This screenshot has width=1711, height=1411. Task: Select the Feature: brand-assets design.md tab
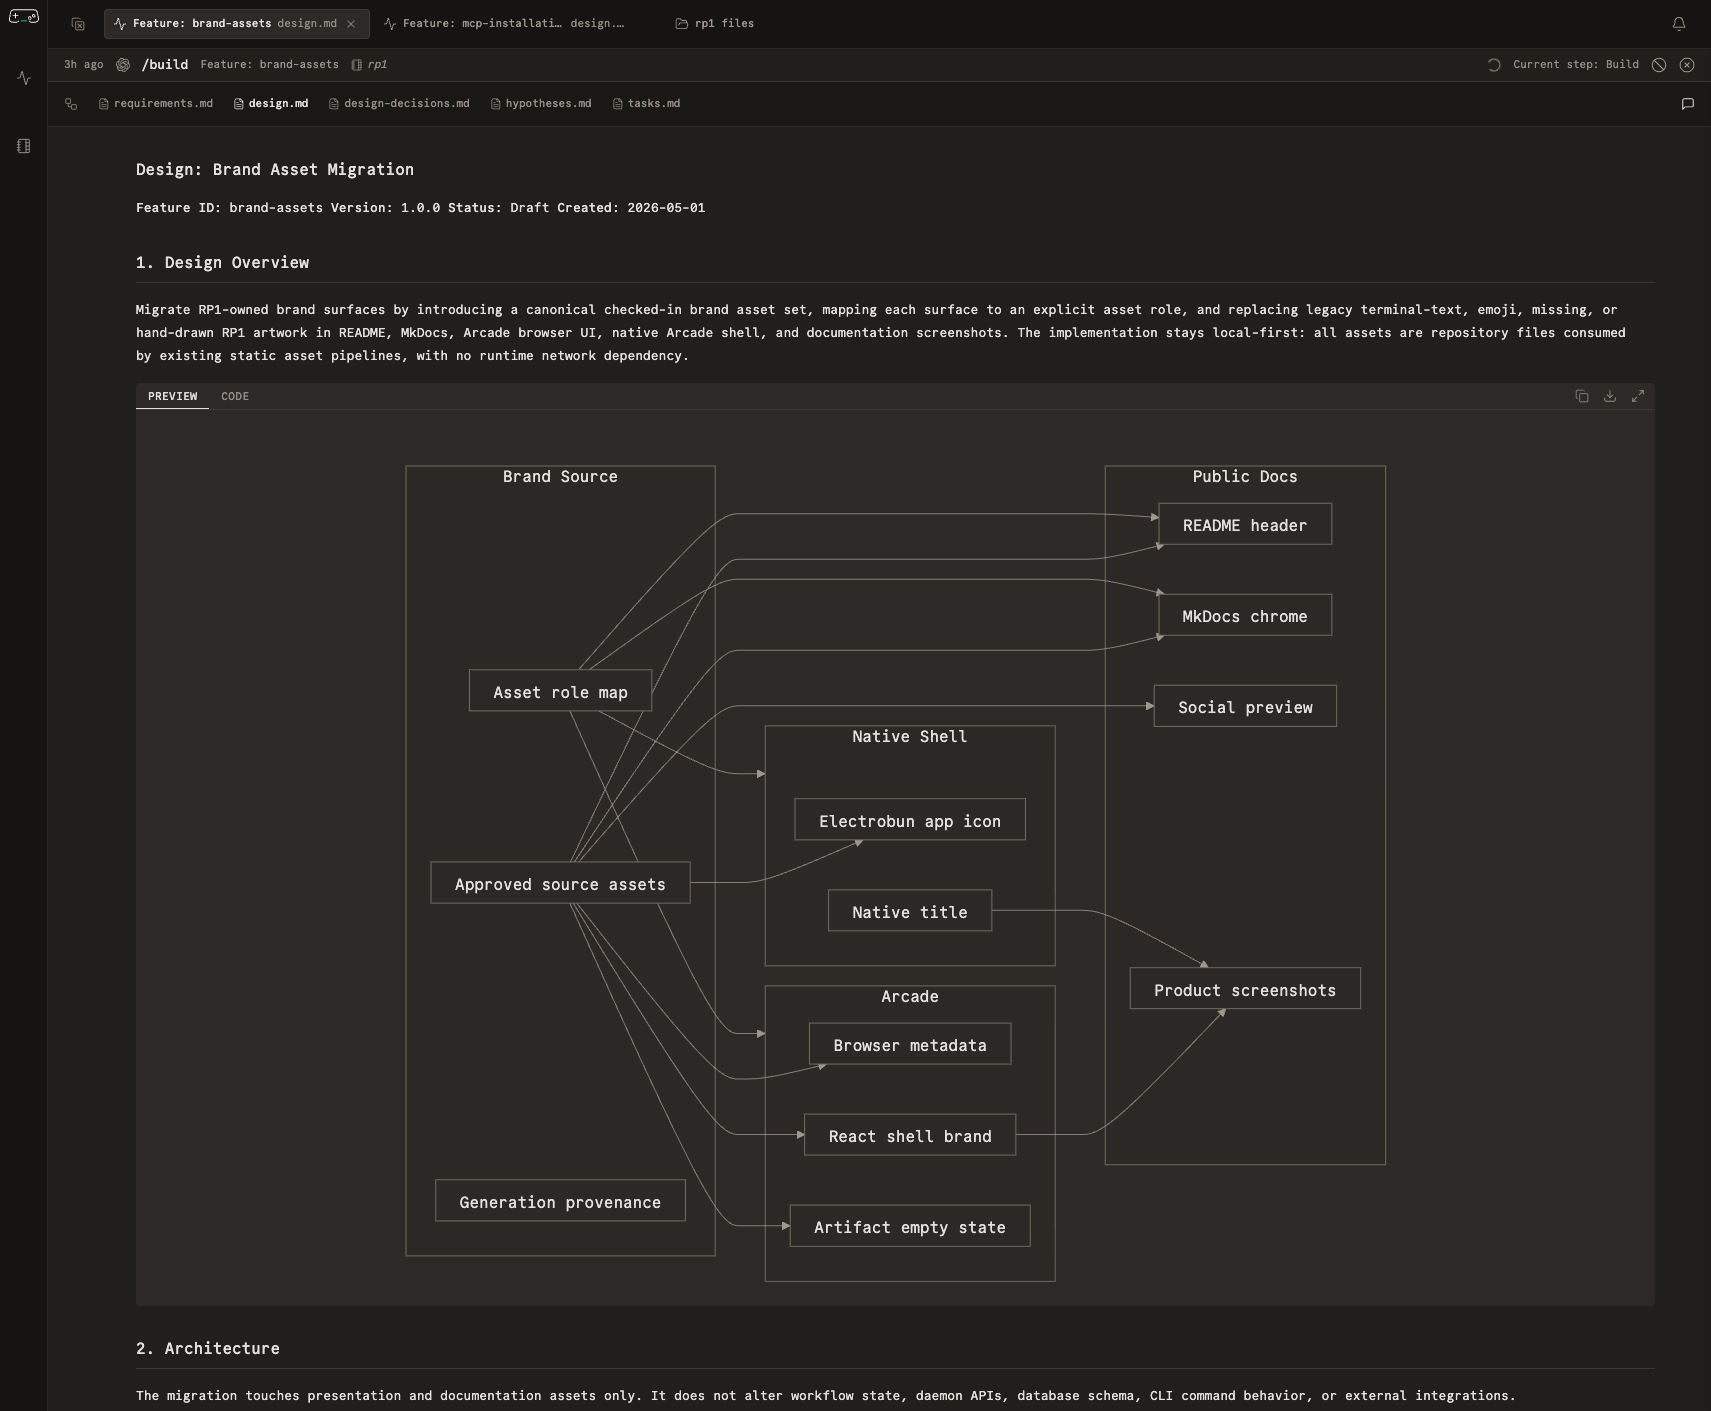[235, 24]
